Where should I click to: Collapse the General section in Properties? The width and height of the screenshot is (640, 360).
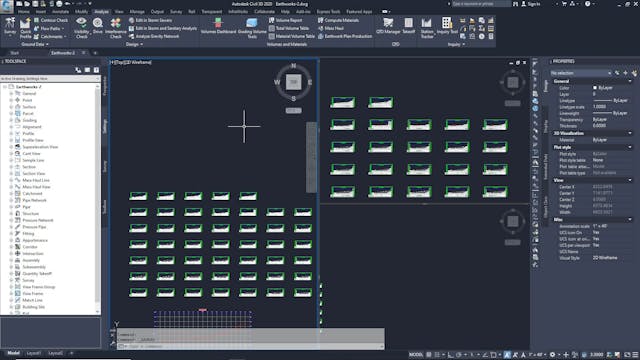[631, 81]
